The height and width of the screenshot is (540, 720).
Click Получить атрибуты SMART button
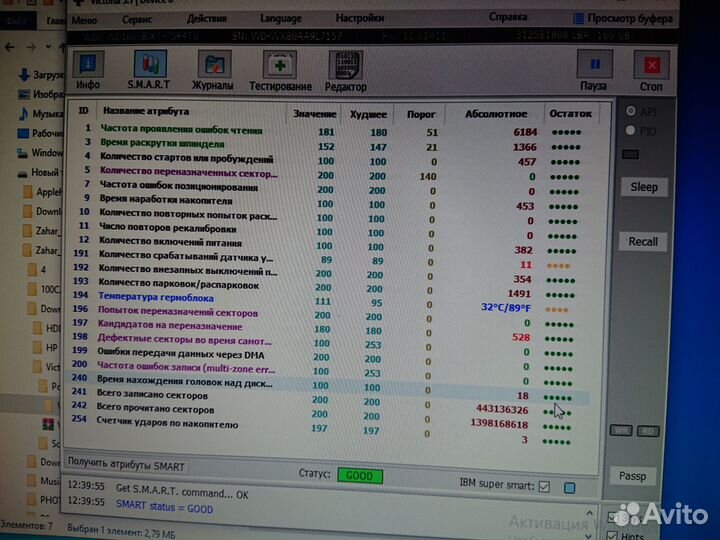127,465
